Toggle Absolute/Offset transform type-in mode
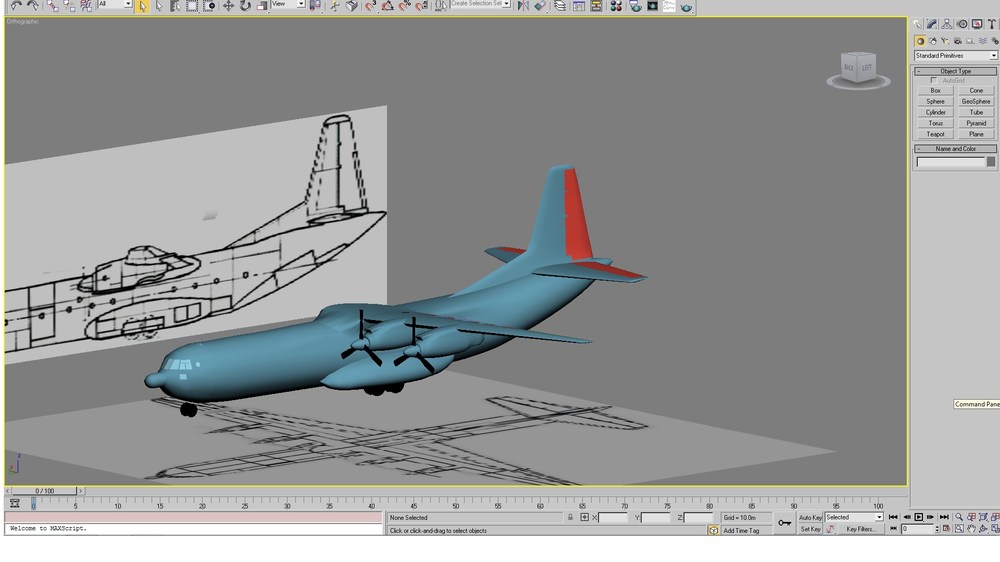1000x562 pixels. coord(584,517)
